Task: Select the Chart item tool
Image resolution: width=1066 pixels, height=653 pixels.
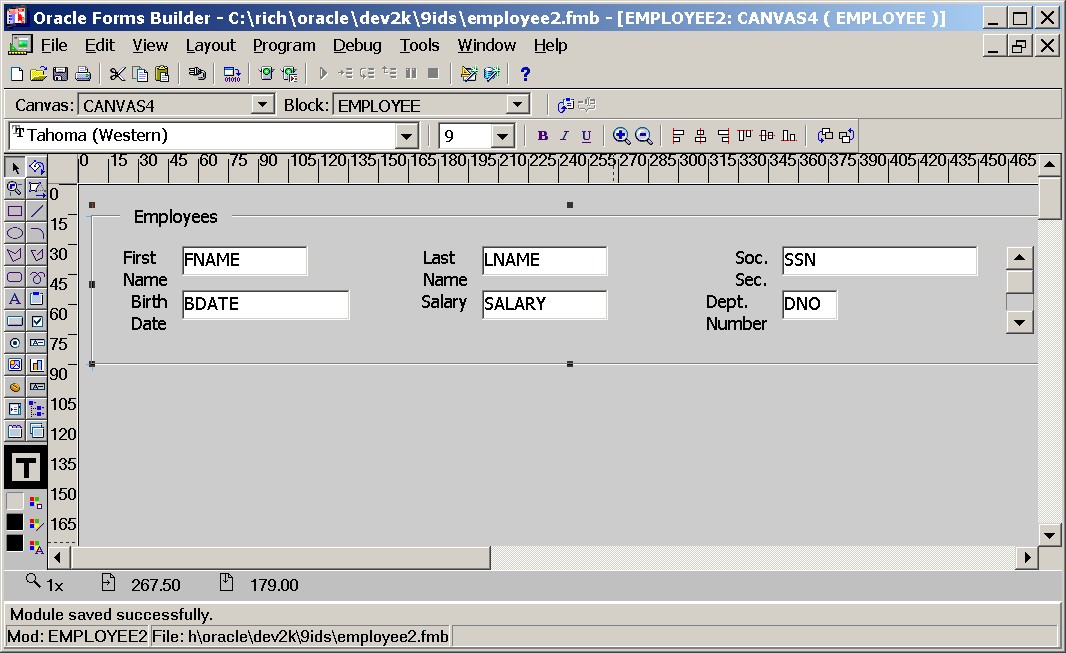Action: (x=37, y=365)
